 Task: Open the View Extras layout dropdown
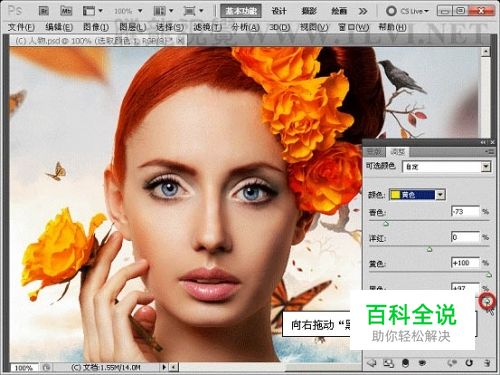pyautogui.click(x=92, y=11)
